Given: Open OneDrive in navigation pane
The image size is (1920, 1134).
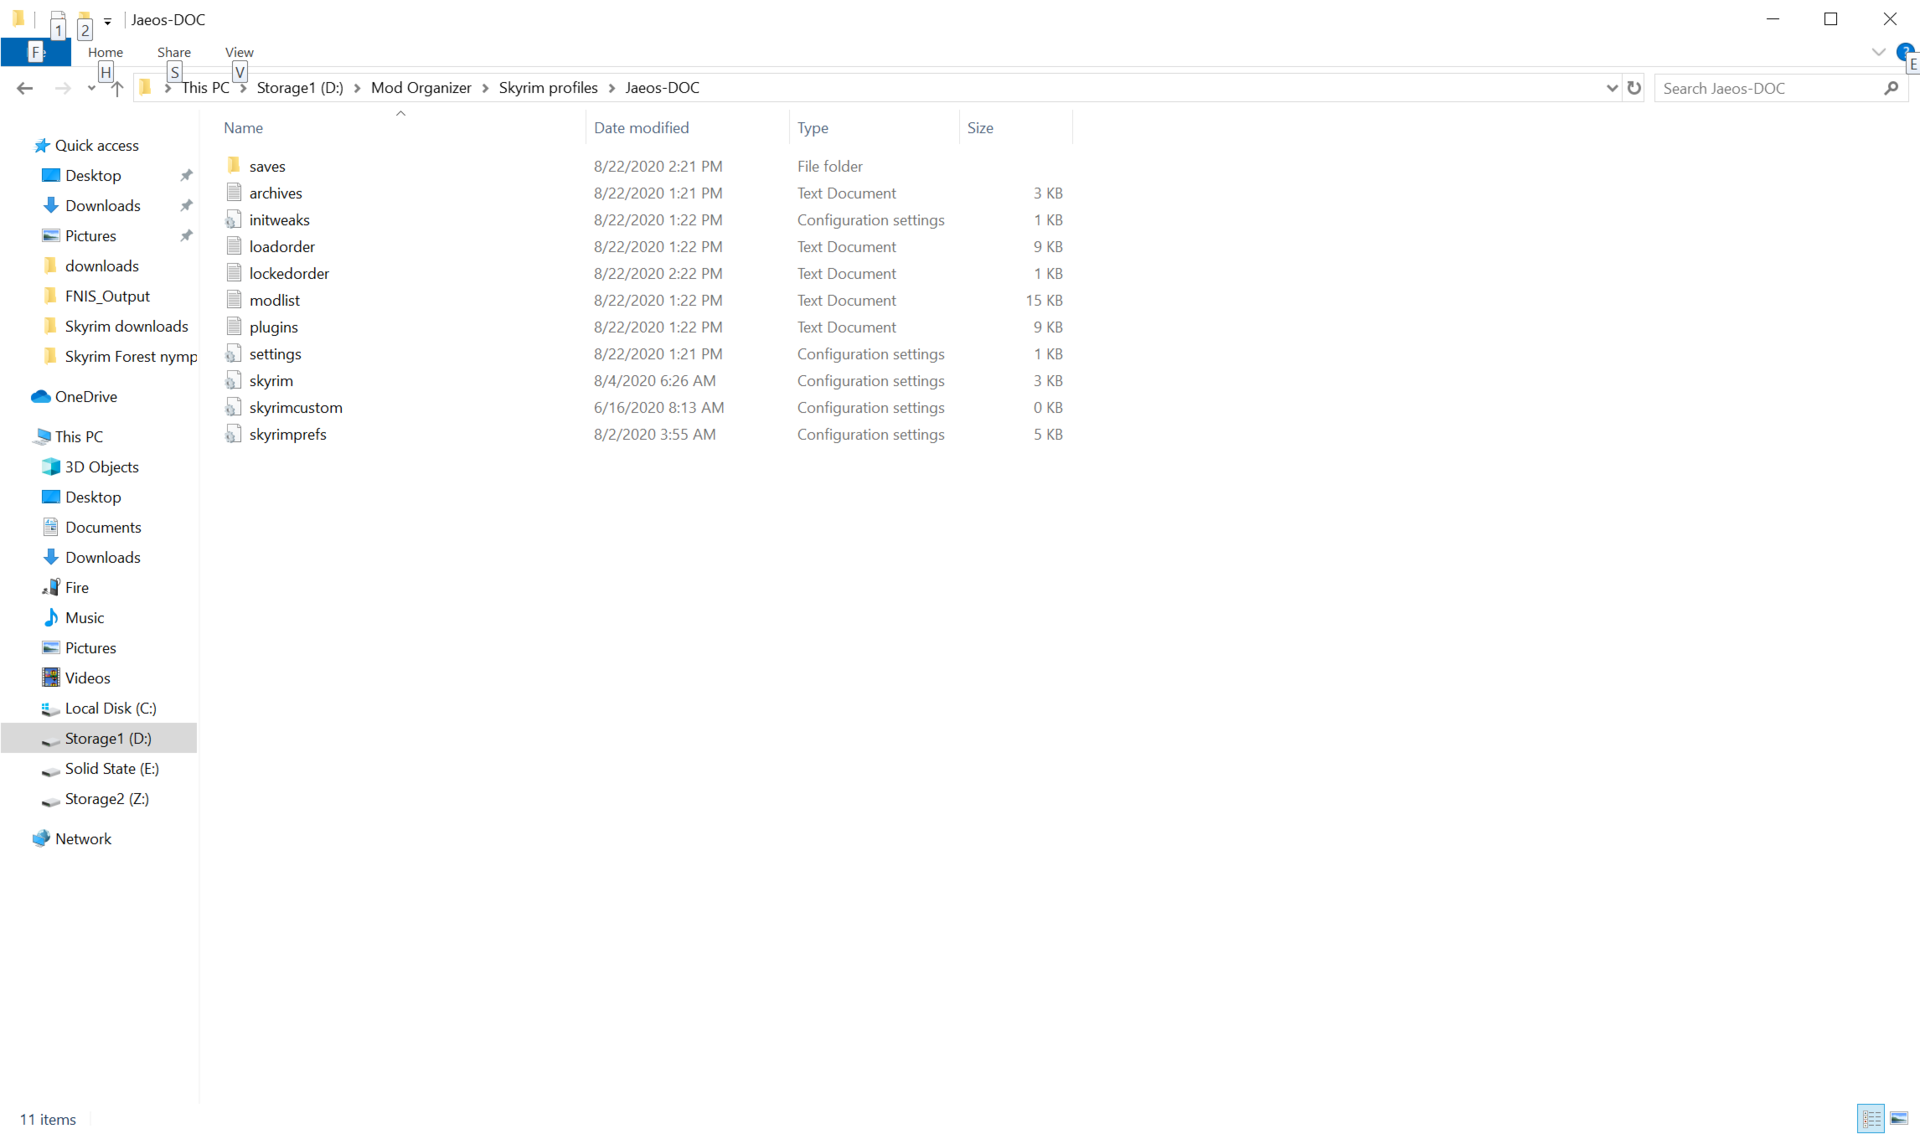Looking at the screenshot, I should pyautogui.click(x=85, y=397).
